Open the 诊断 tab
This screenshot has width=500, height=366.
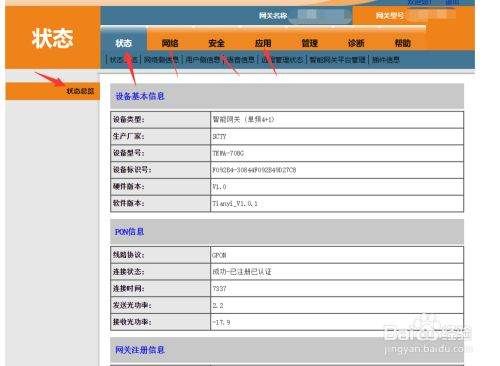356,43
